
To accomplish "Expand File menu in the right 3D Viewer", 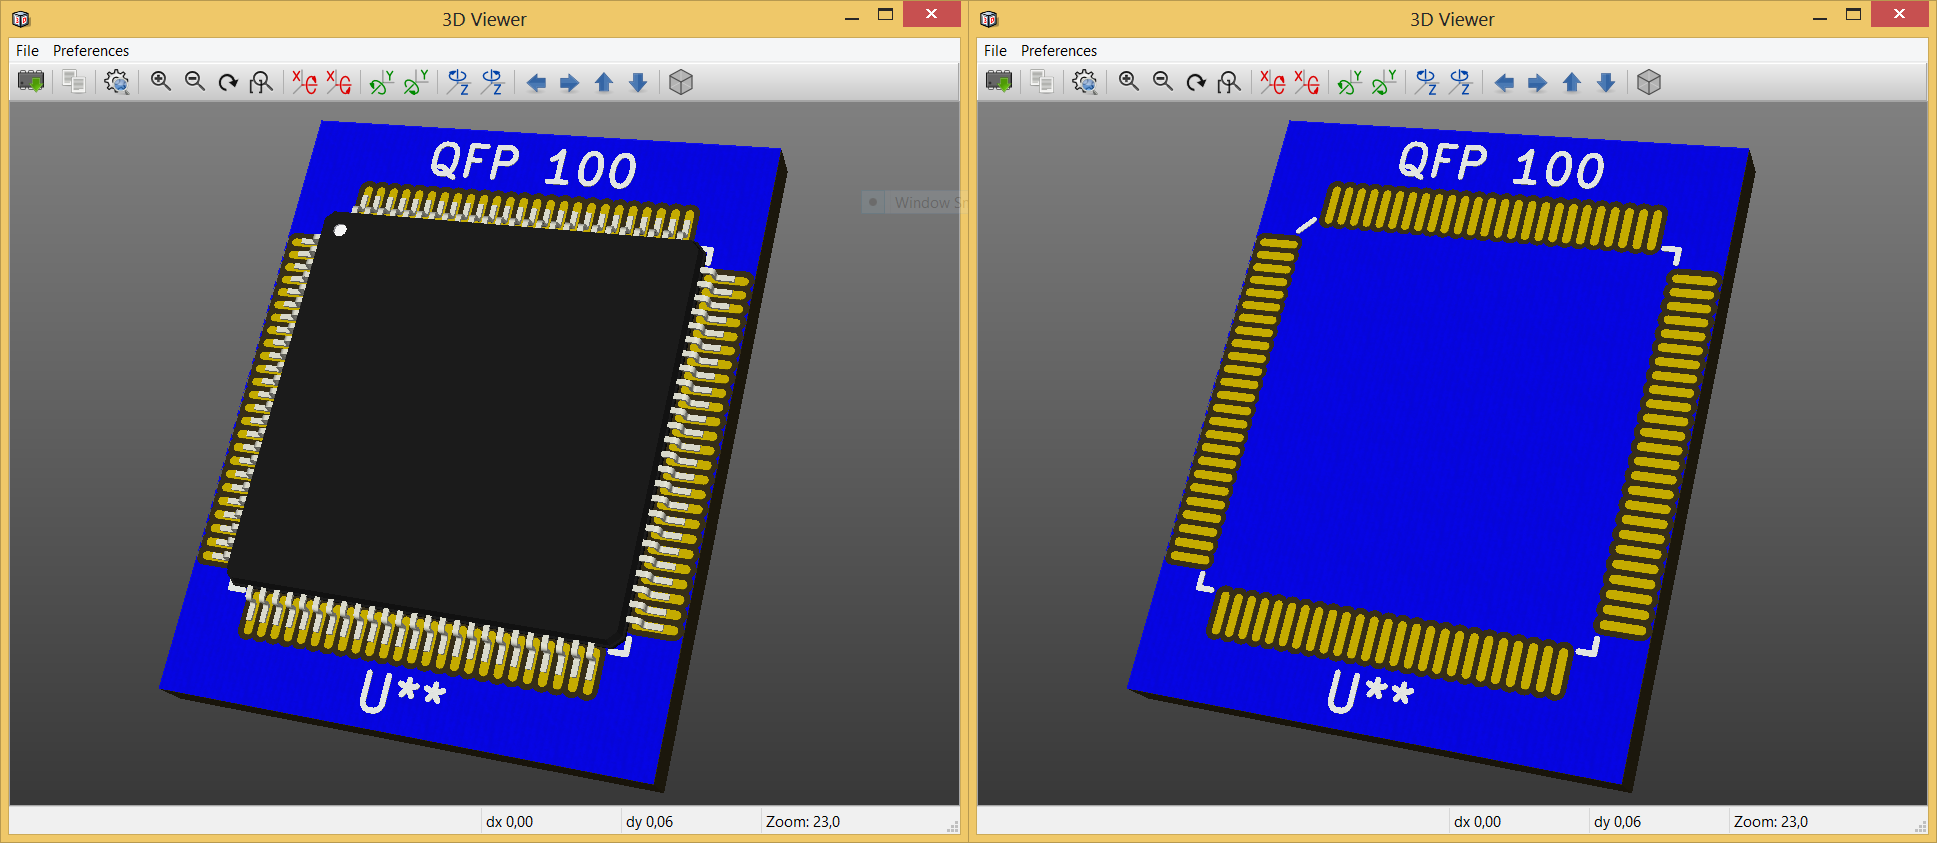I will coord(995,51).
